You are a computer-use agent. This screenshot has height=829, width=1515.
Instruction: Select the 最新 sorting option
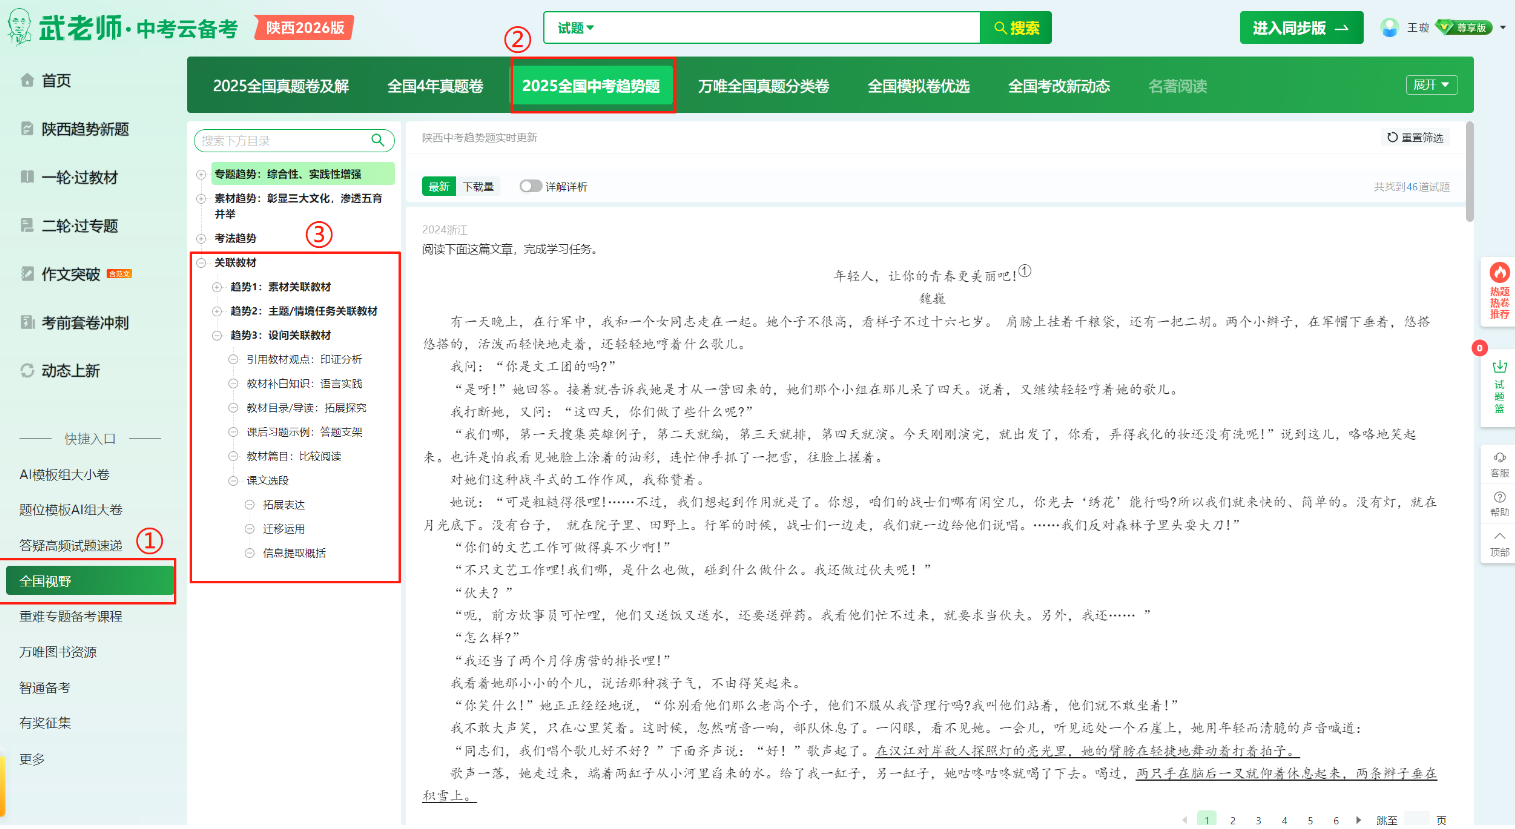pos(437,186)
